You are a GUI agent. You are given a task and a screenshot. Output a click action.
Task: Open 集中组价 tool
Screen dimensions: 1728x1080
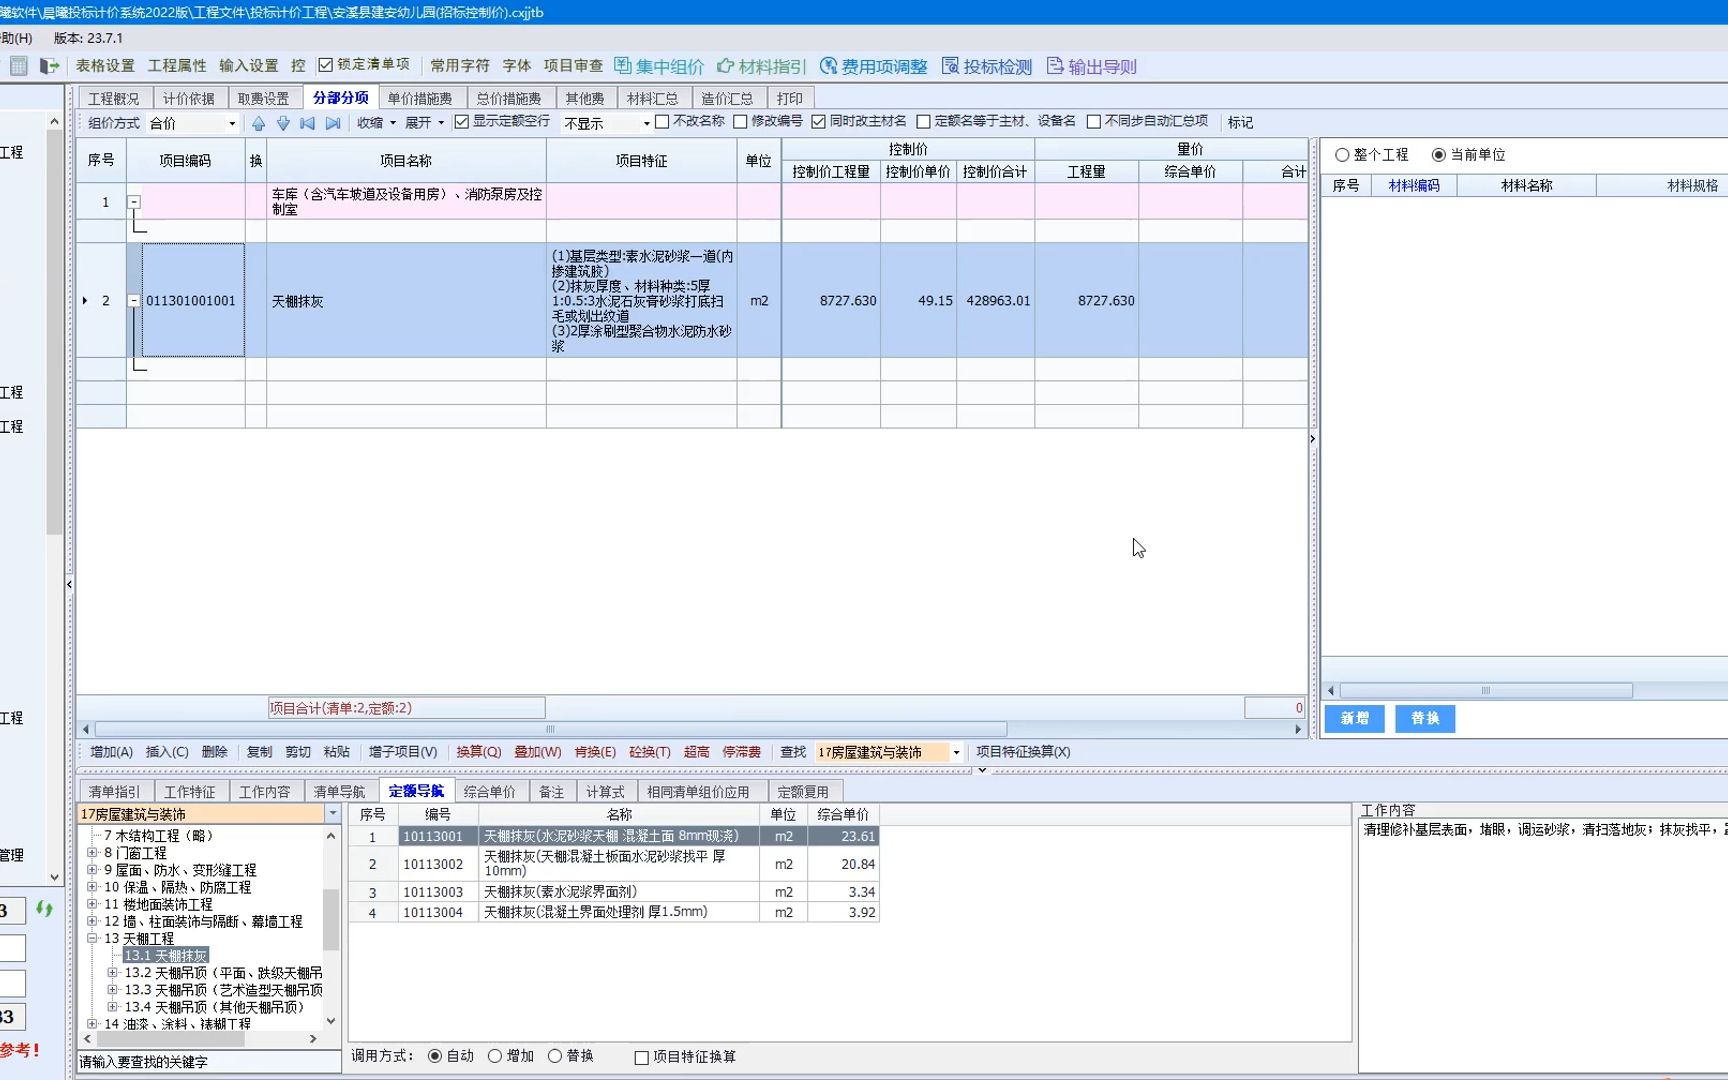pos(659,66)
